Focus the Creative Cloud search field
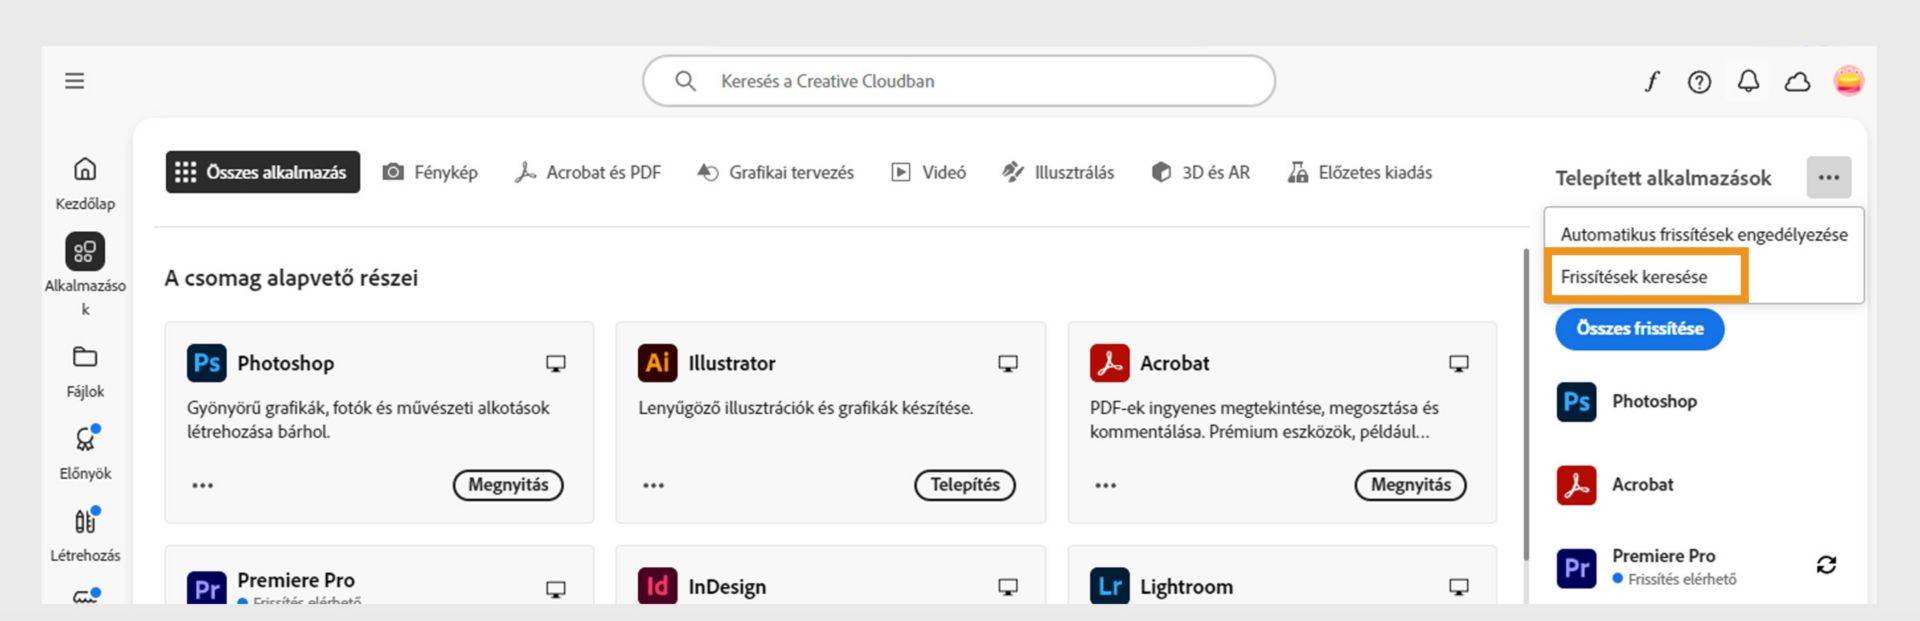 click(958, 81)
